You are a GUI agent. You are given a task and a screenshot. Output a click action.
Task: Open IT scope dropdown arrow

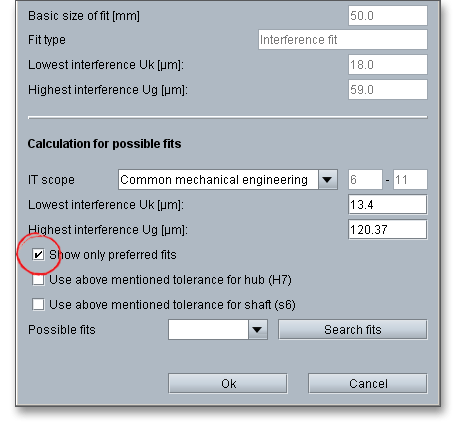(328, 180)
